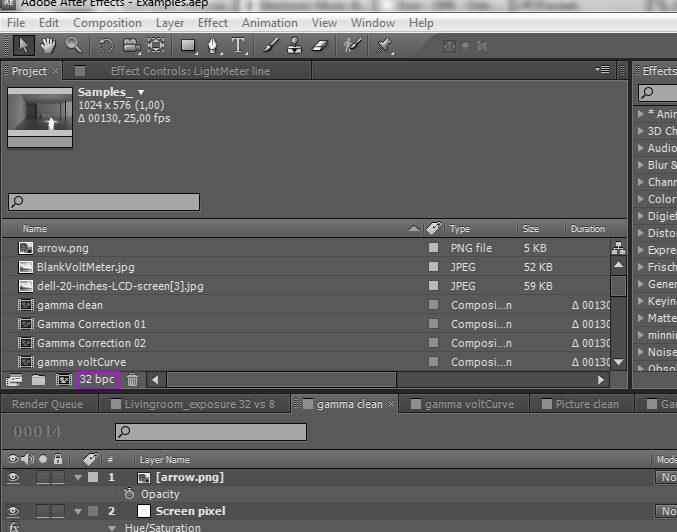Toggle visibility of Screen pixel layer

[12, 511]
